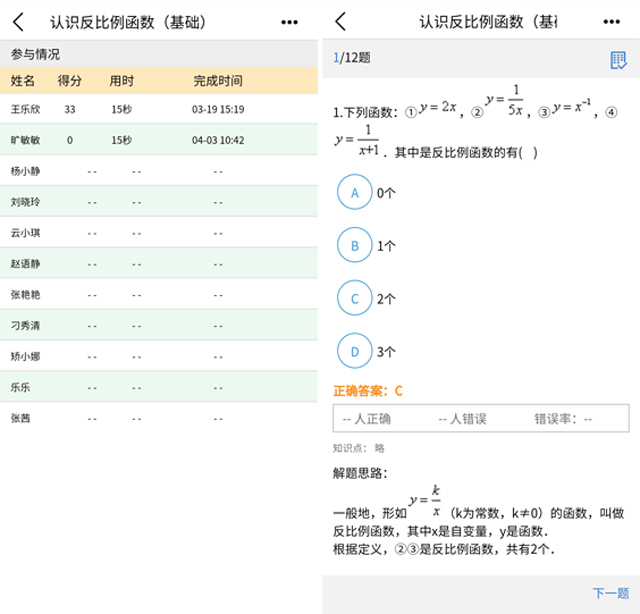Select option D, 3个
The width and height of the screenshot is (640, 614).
pyautogui.click(x=354, y=351)
